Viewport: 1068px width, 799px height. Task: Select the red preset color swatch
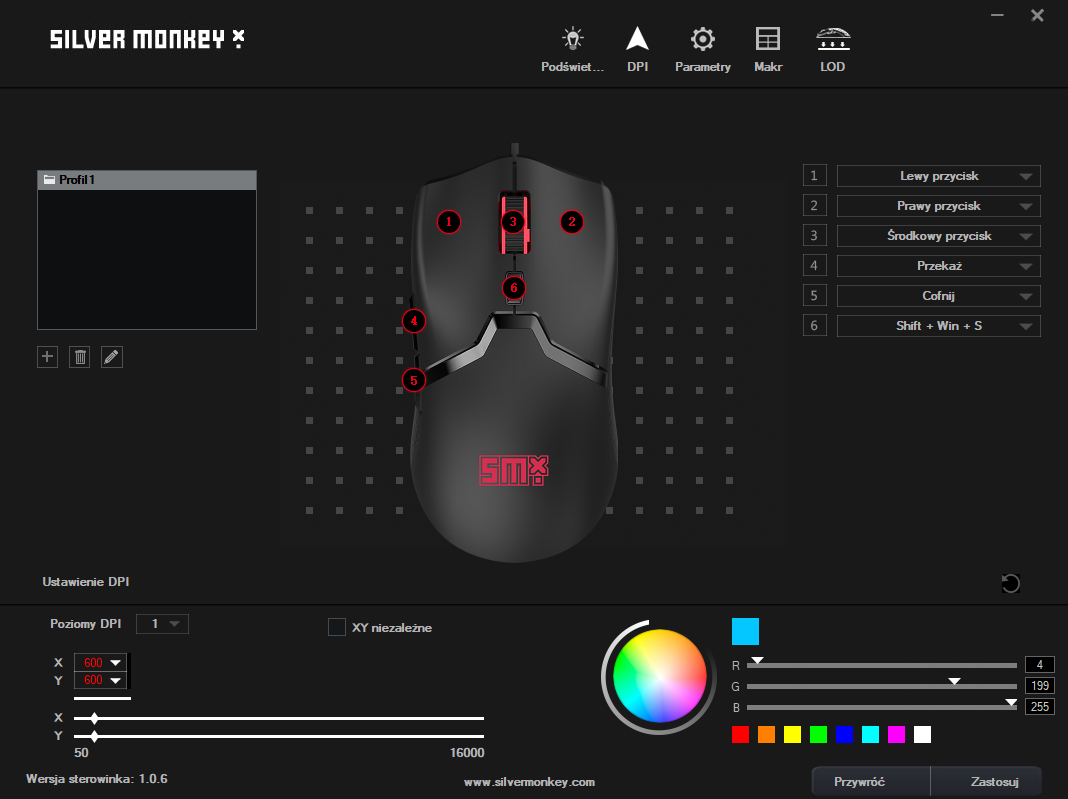(740, 734)
